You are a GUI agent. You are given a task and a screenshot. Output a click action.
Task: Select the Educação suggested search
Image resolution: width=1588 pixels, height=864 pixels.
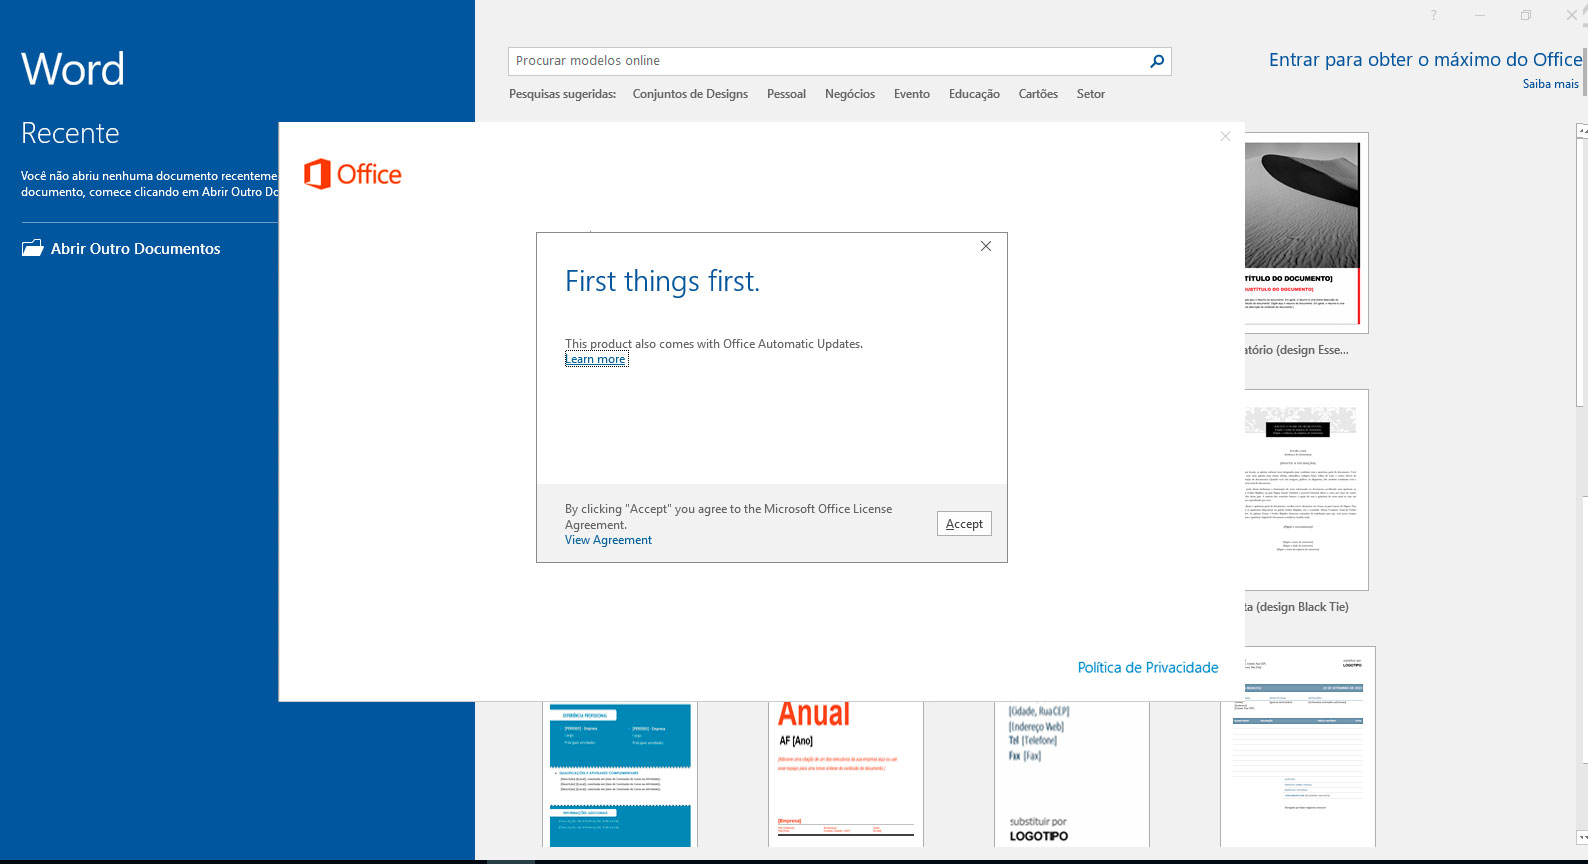tap(974, 94)
